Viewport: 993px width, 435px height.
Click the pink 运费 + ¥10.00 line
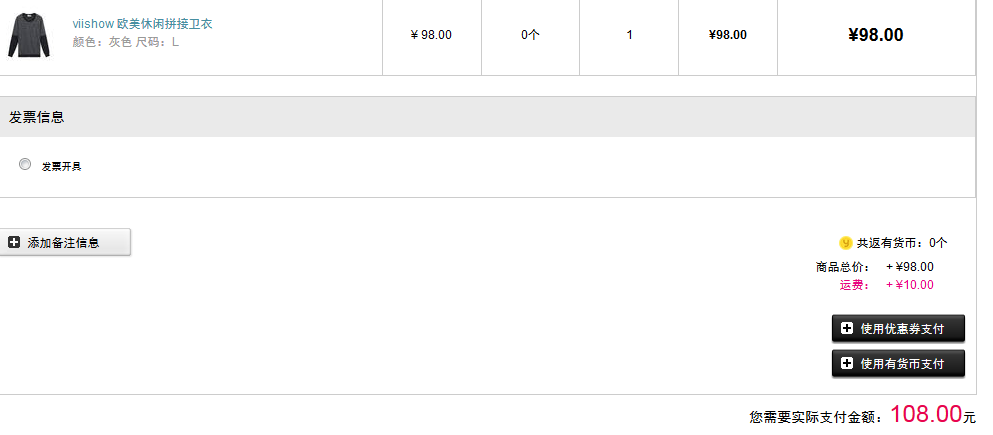(x=887, y=285)
